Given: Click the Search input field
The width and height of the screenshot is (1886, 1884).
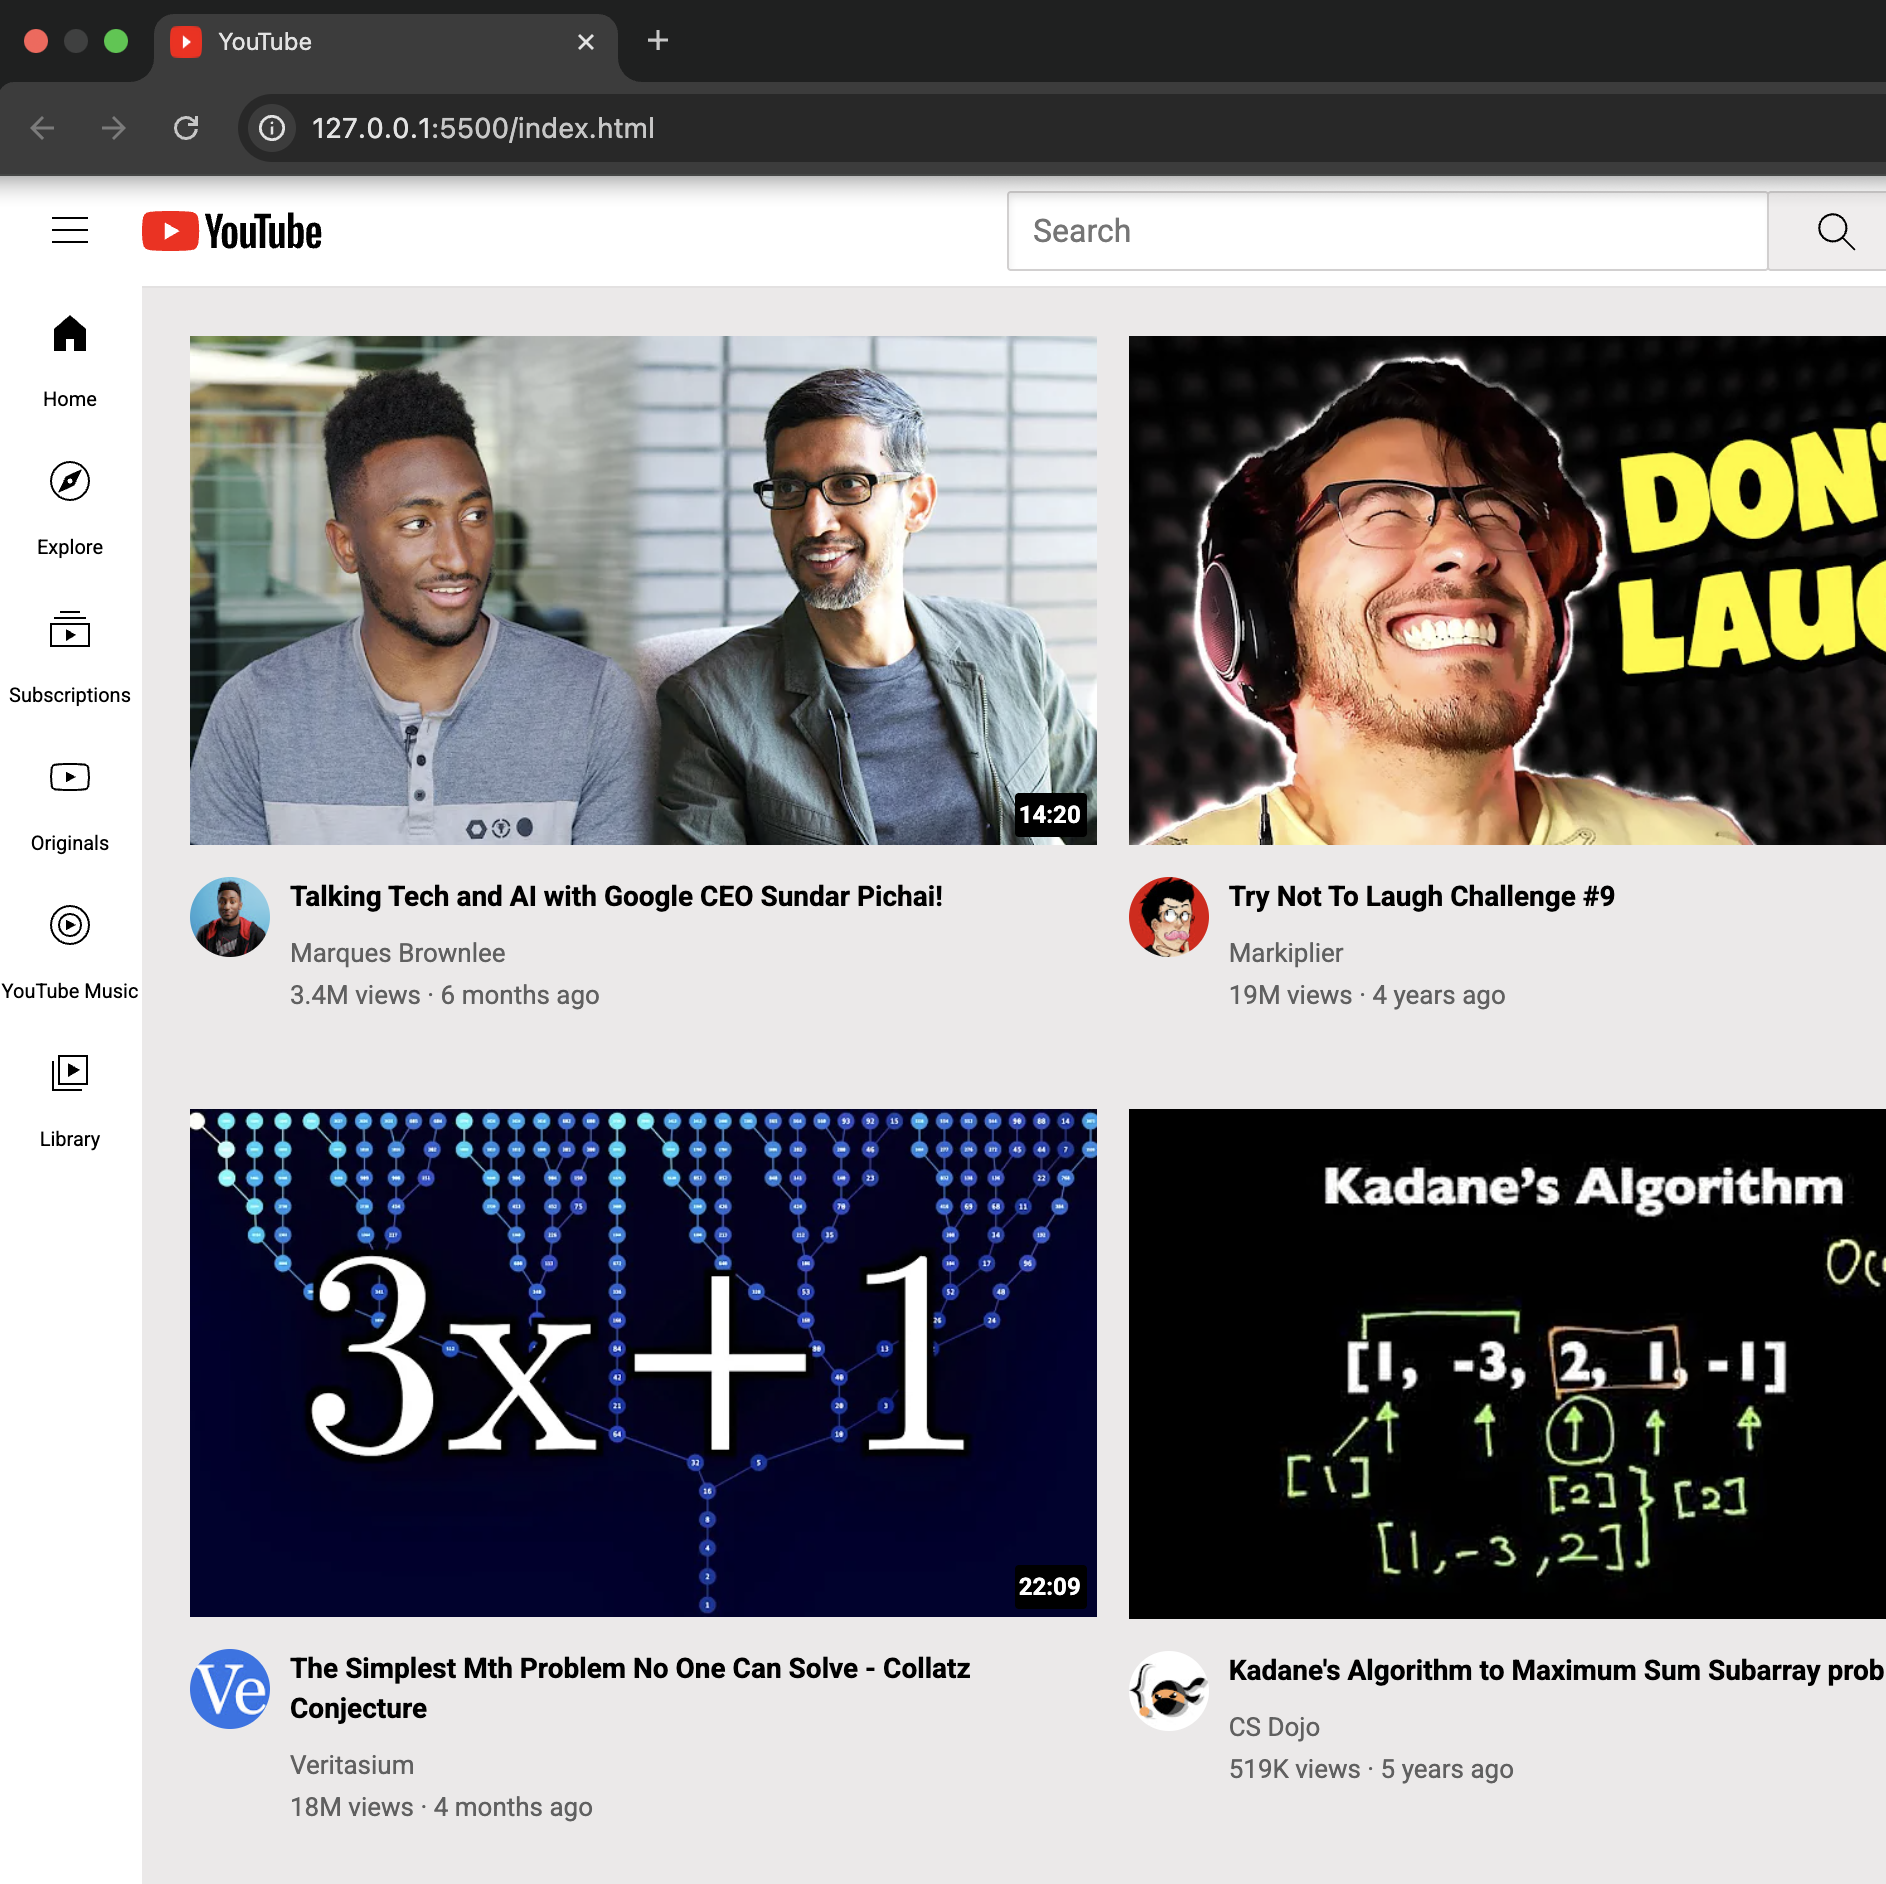Looking at the screenshot, I should pos(1388,231).
